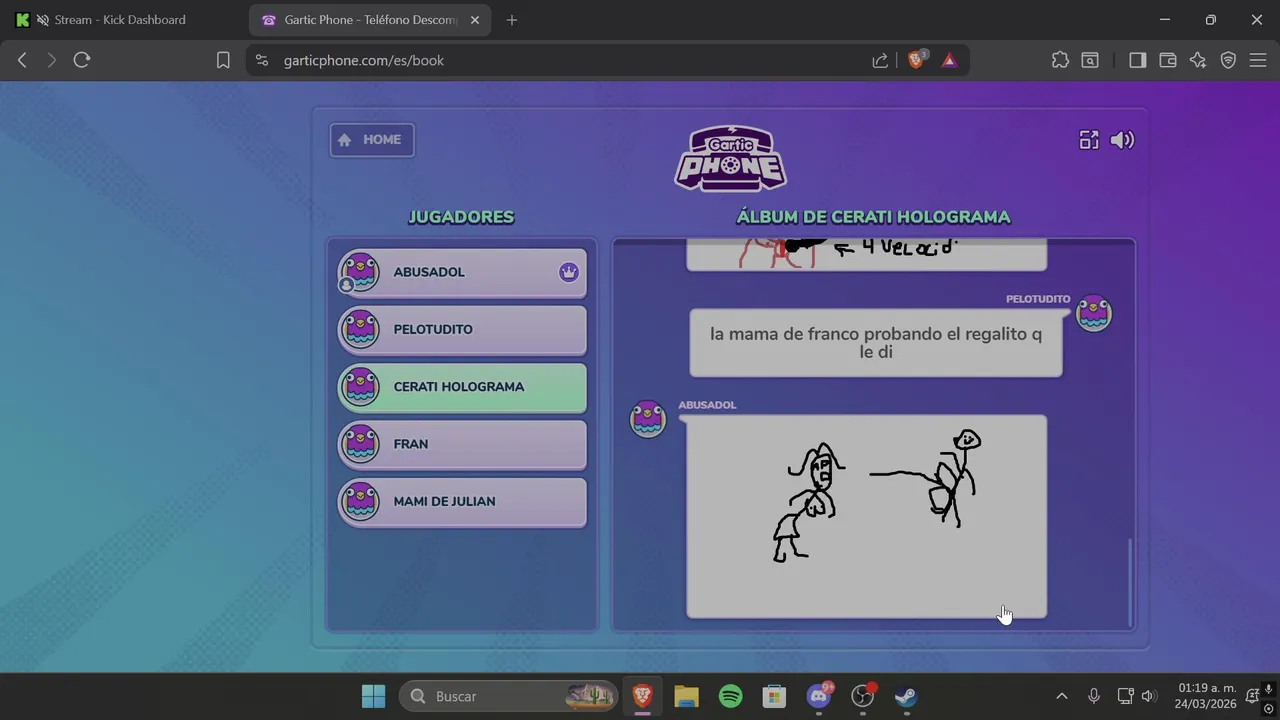
Task: Open File Explorer from the taskbar
Action: (686, 696)
